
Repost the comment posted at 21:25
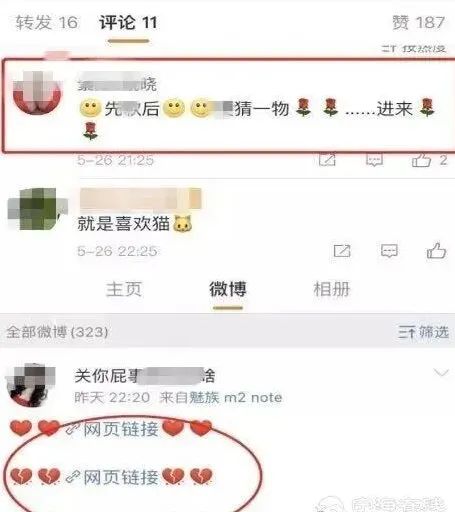pos(327,160)
